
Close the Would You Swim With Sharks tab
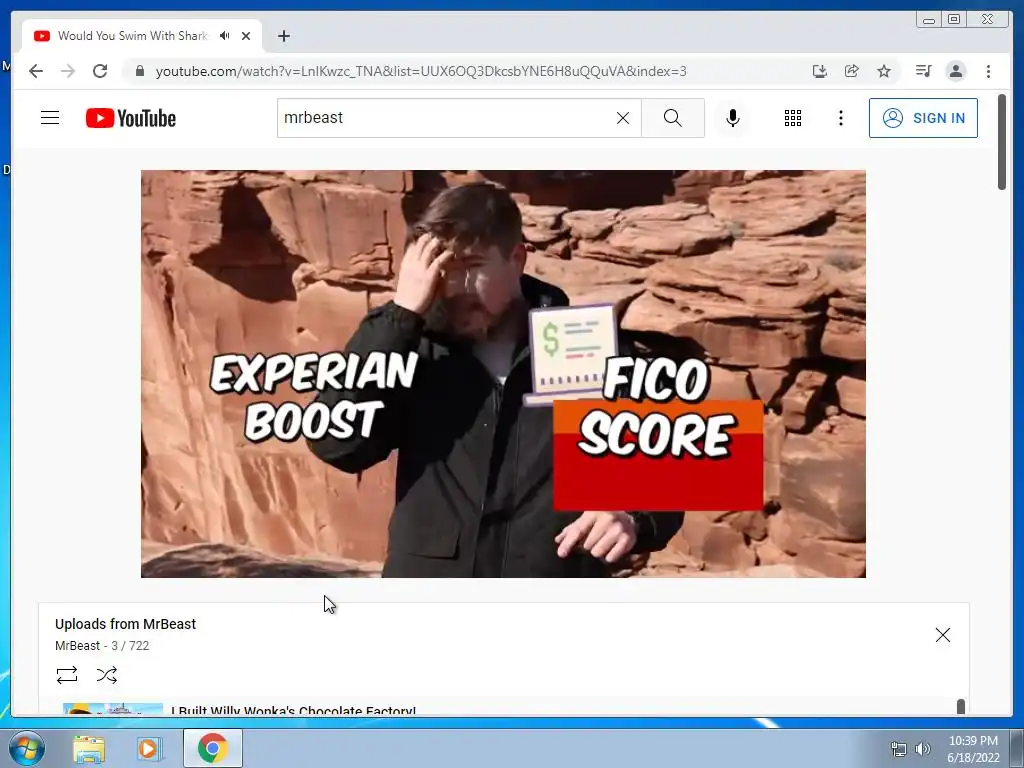click(246, 36)
